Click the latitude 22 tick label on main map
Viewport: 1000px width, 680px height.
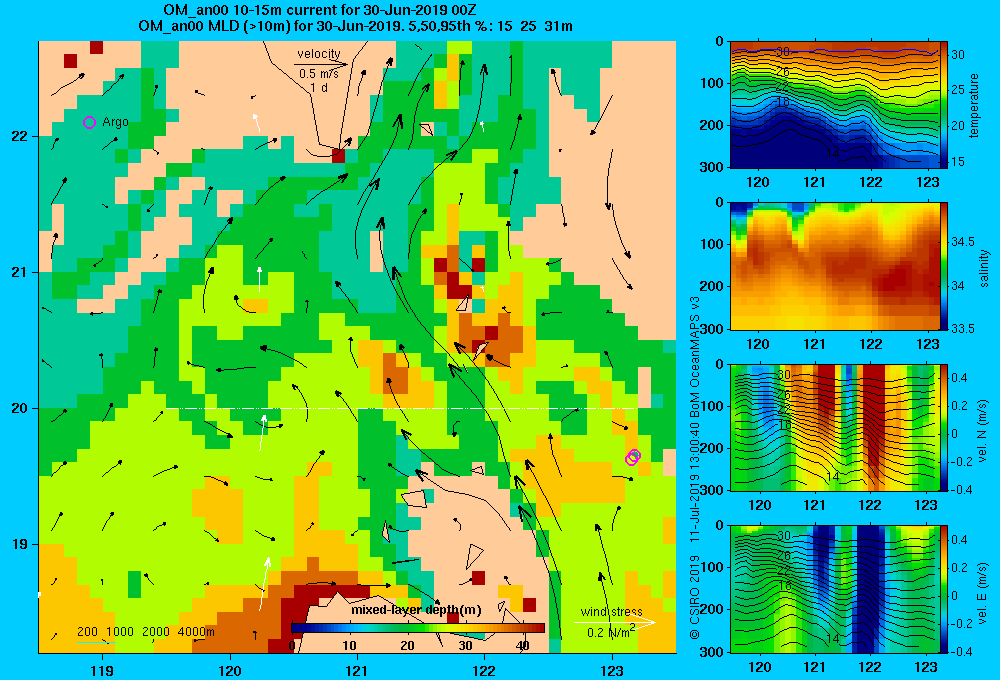click(x=20, y=136)
